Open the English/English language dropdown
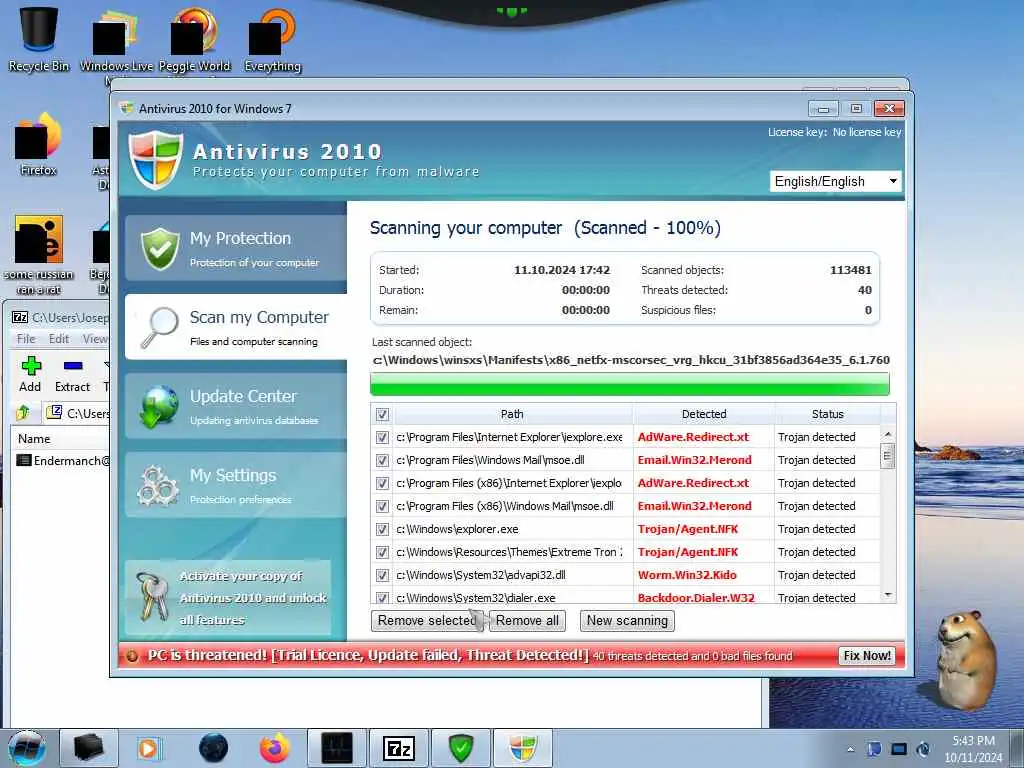Viewport: 1024px width, 768px height. 835,181
